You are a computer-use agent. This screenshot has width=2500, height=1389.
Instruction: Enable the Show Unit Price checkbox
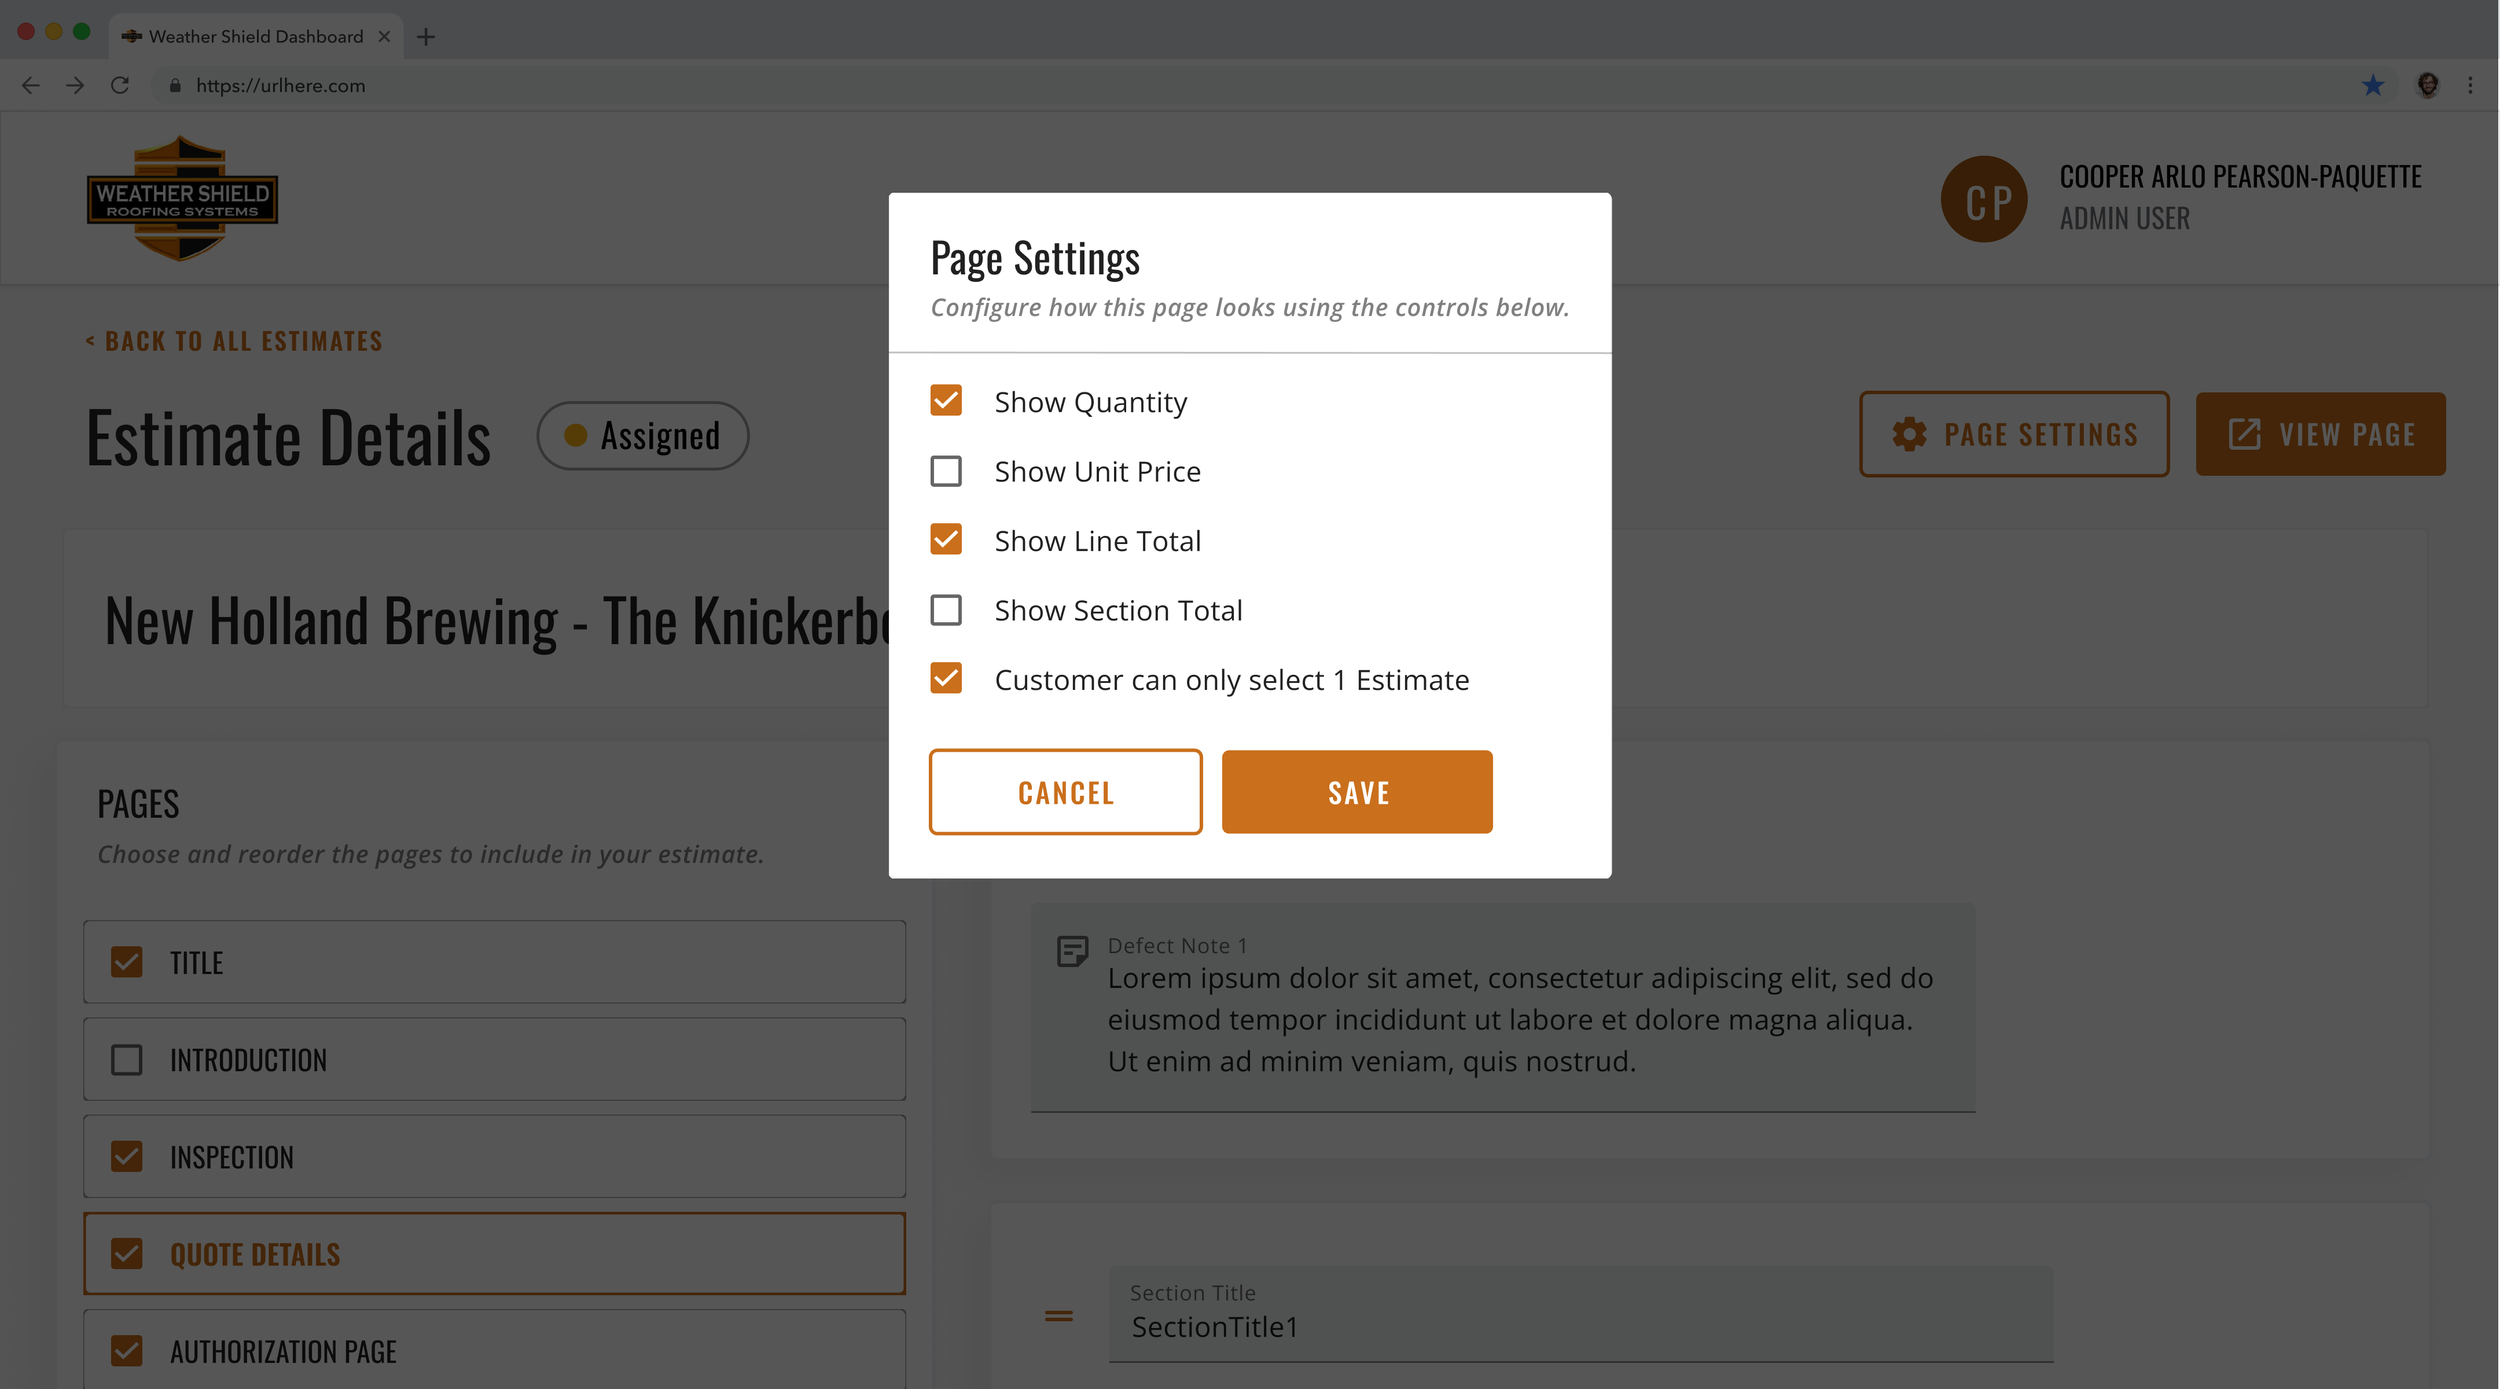click(946, 470)
